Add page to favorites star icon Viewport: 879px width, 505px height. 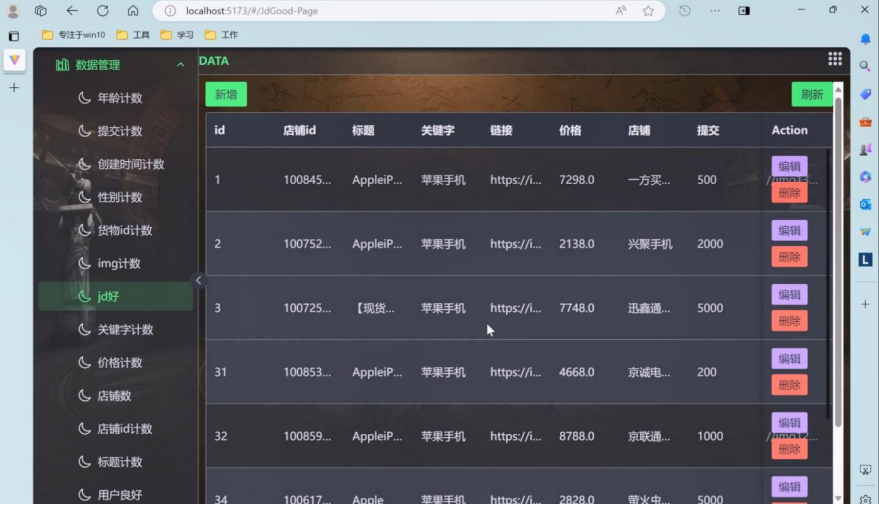[648, 11]
